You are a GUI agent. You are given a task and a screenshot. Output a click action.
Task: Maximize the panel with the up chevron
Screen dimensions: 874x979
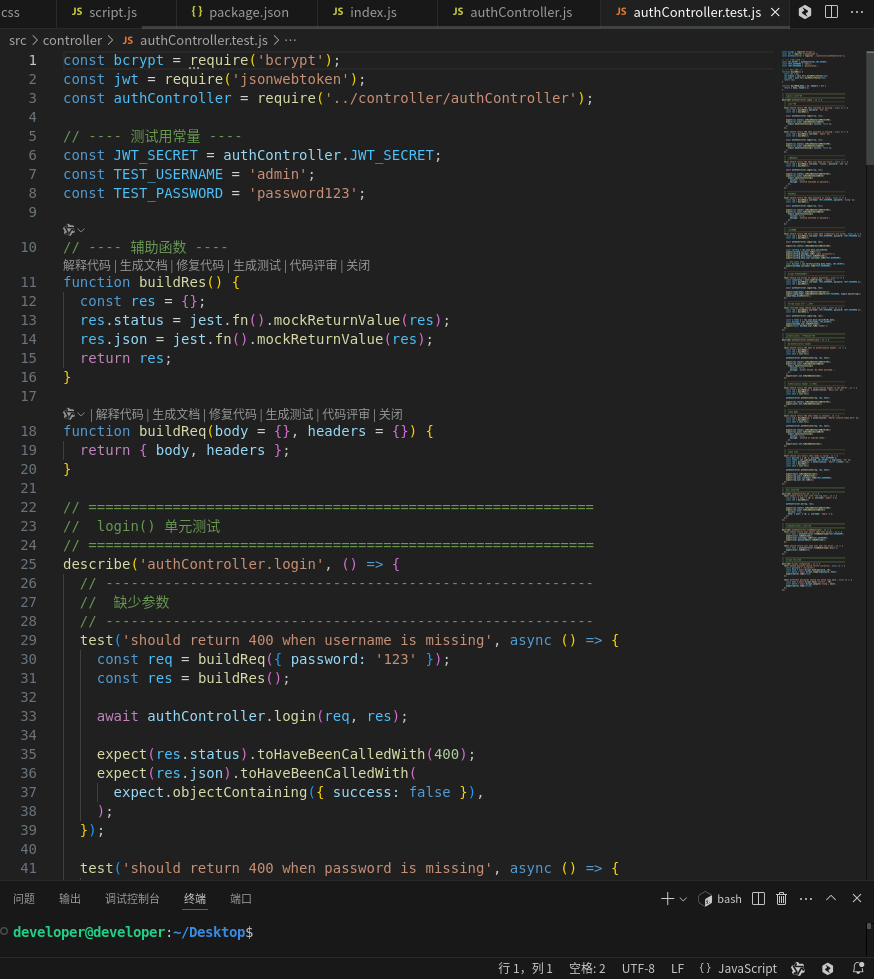pos(831,898)
